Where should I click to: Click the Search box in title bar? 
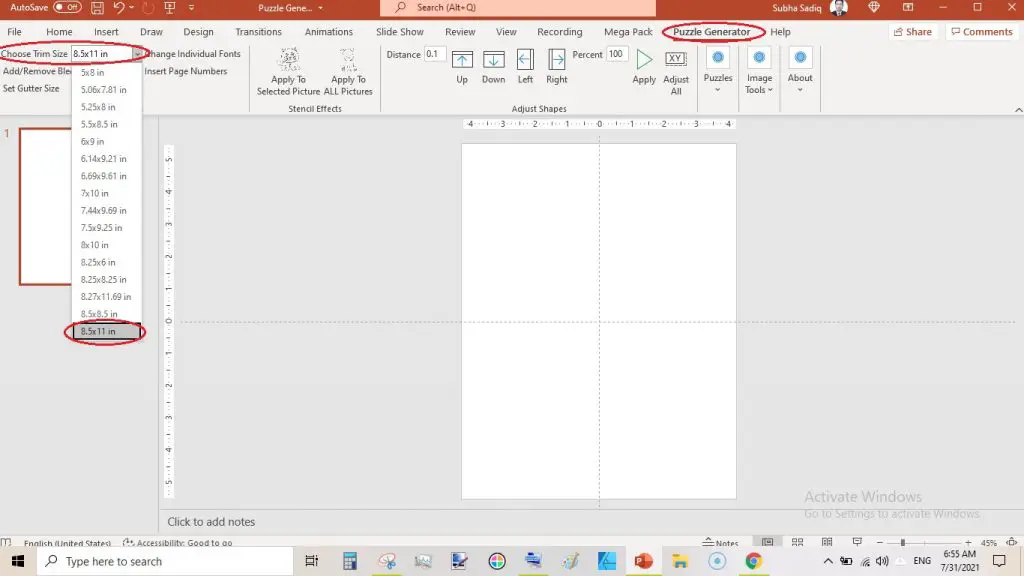tap(518, 8)
